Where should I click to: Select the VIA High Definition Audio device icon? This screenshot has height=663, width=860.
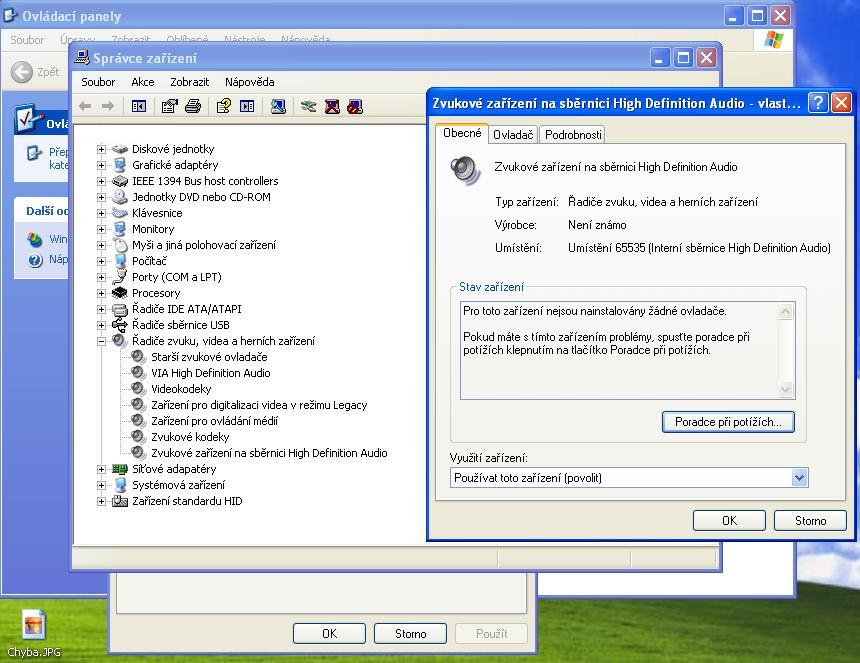pos(138,373)
